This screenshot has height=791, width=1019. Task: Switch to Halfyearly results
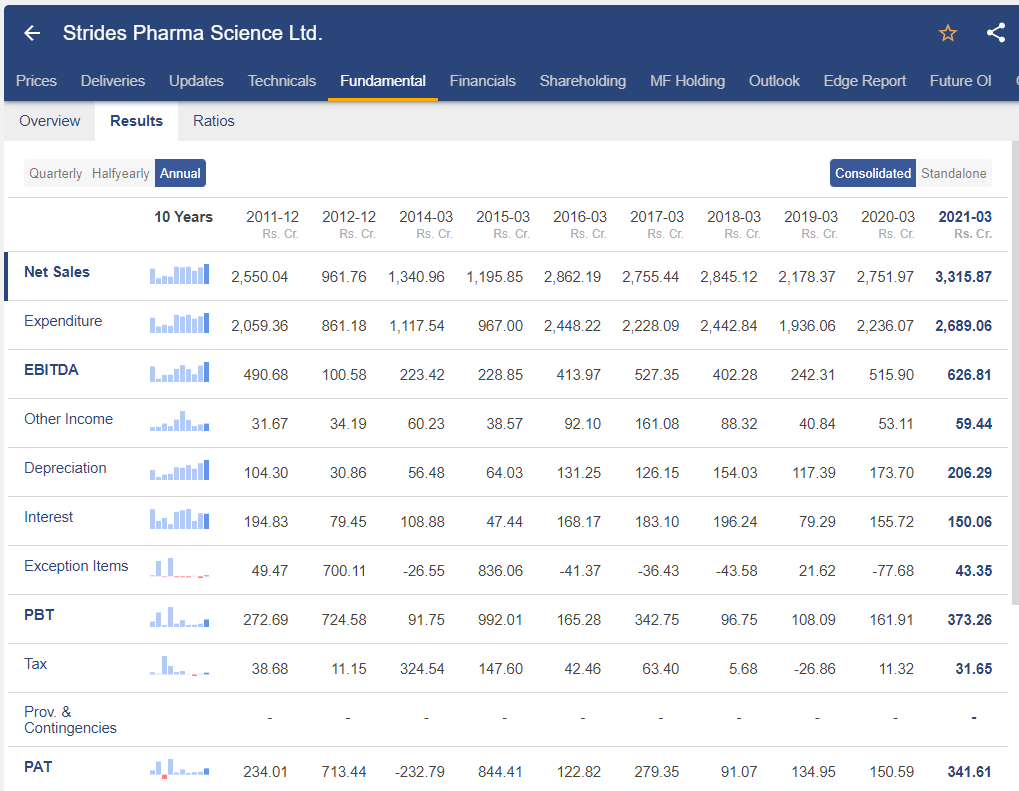[120, 174]
